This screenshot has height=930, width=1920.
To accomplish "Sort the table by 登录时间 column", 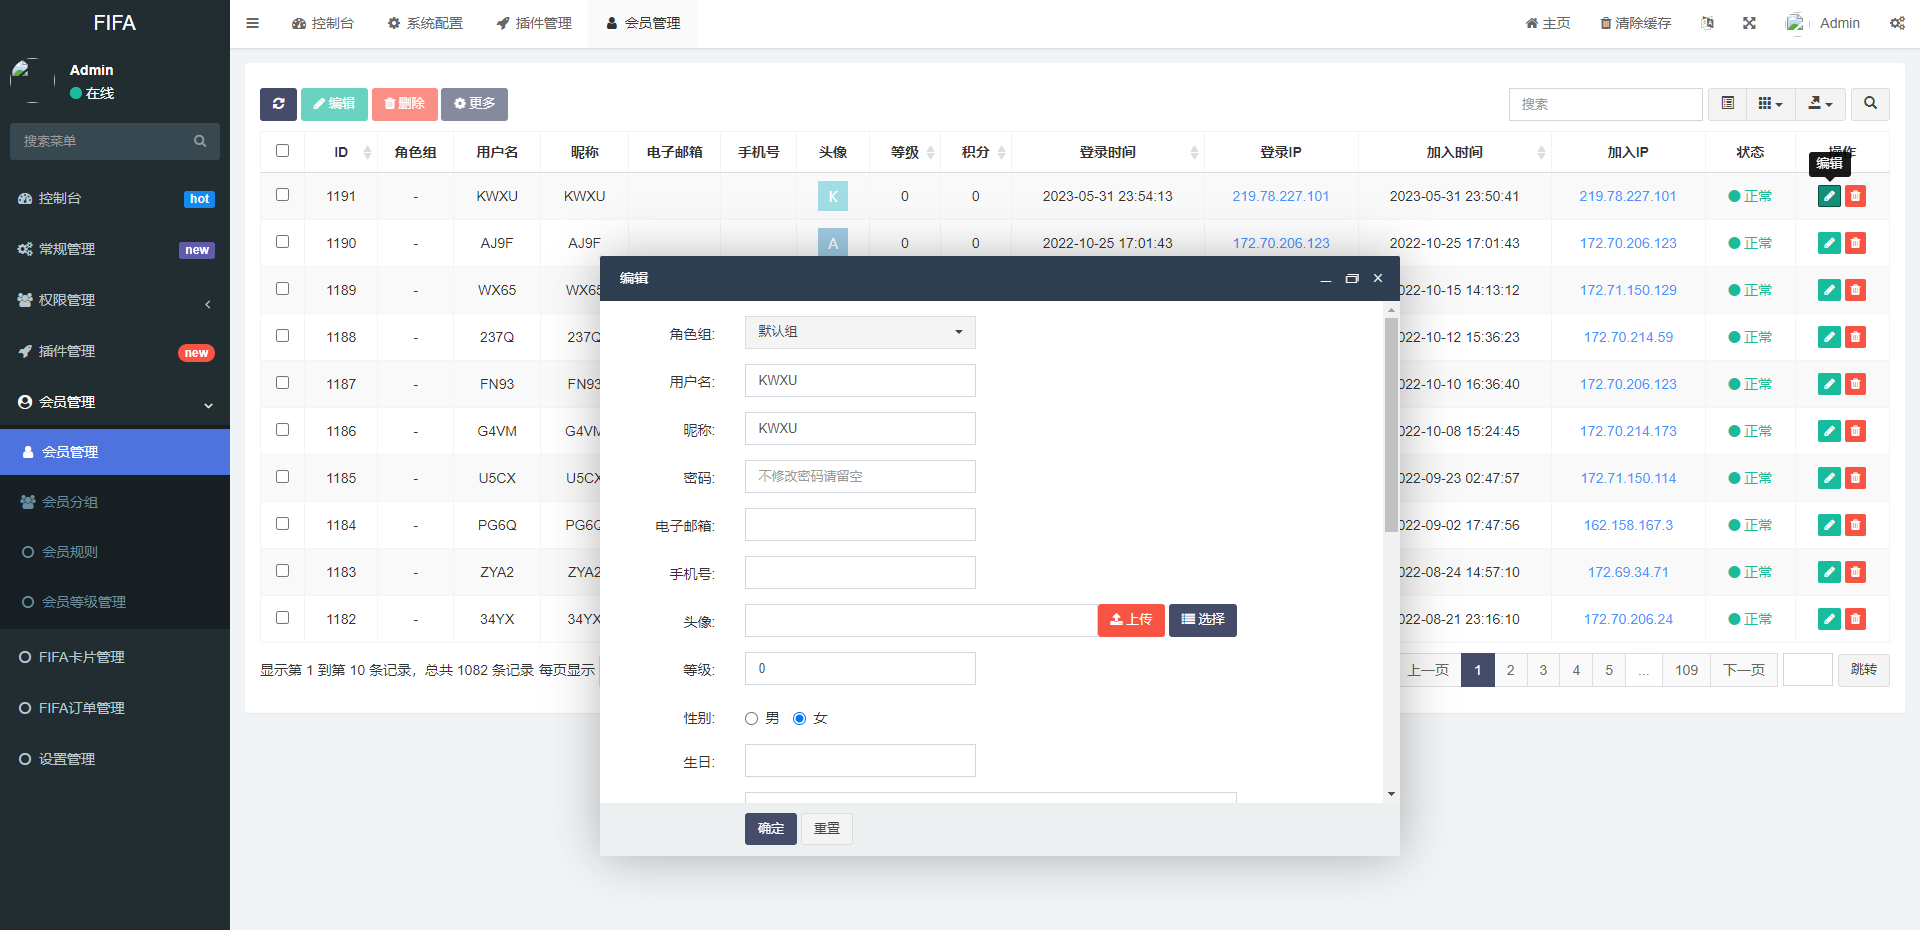I will click(x=1107, y=152).
